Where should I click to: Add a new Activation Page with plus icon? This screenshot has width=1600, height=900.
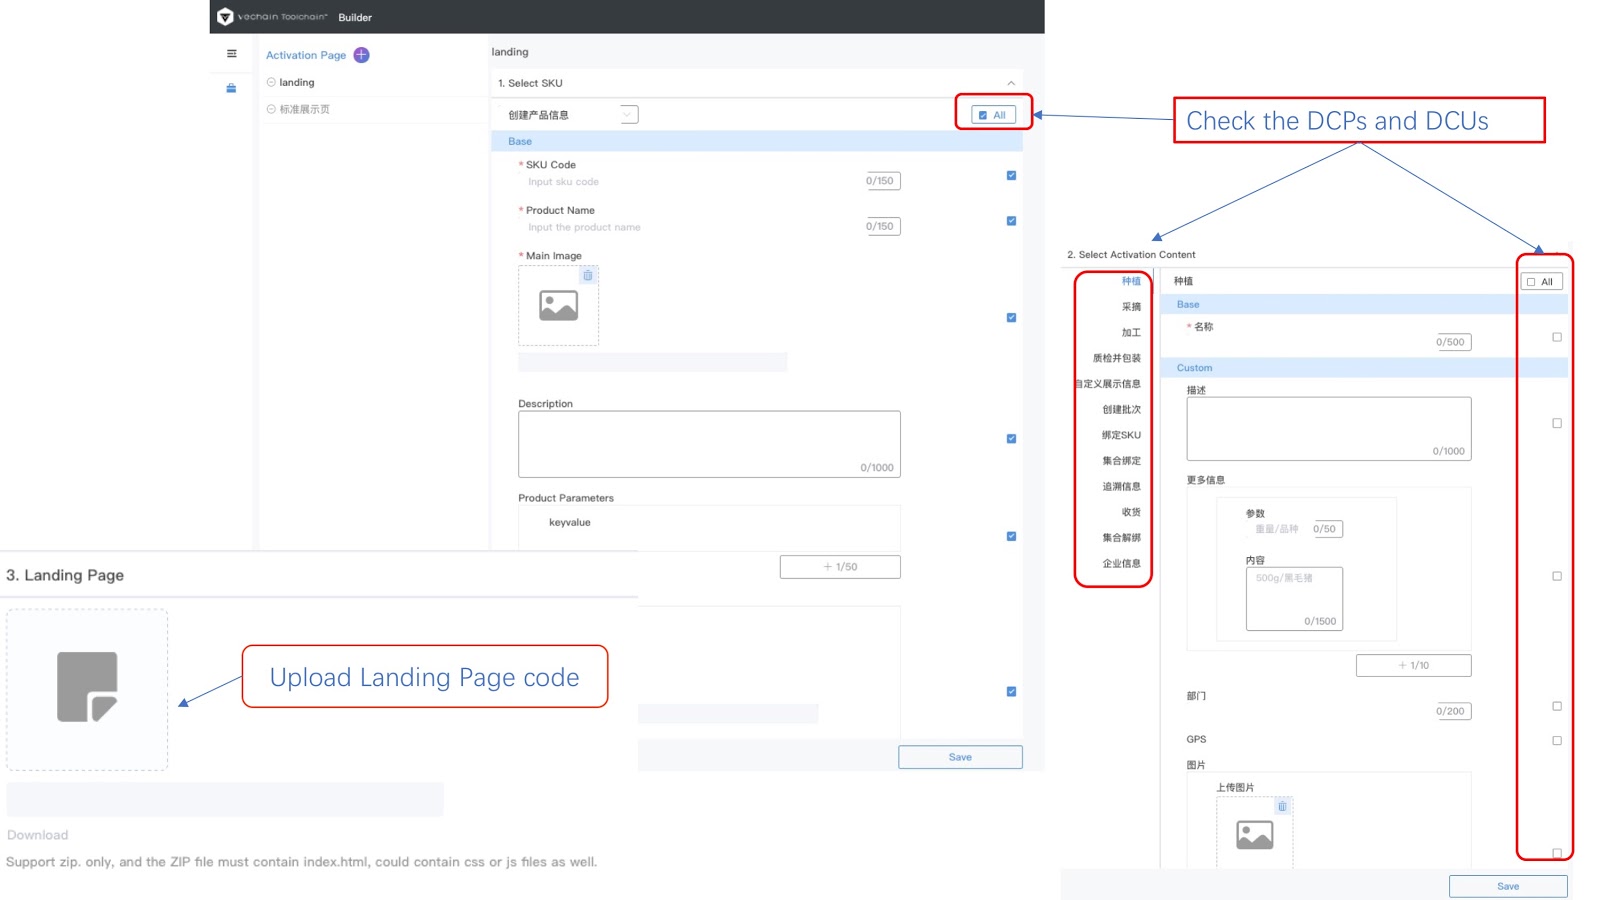(x=362, y=55)
